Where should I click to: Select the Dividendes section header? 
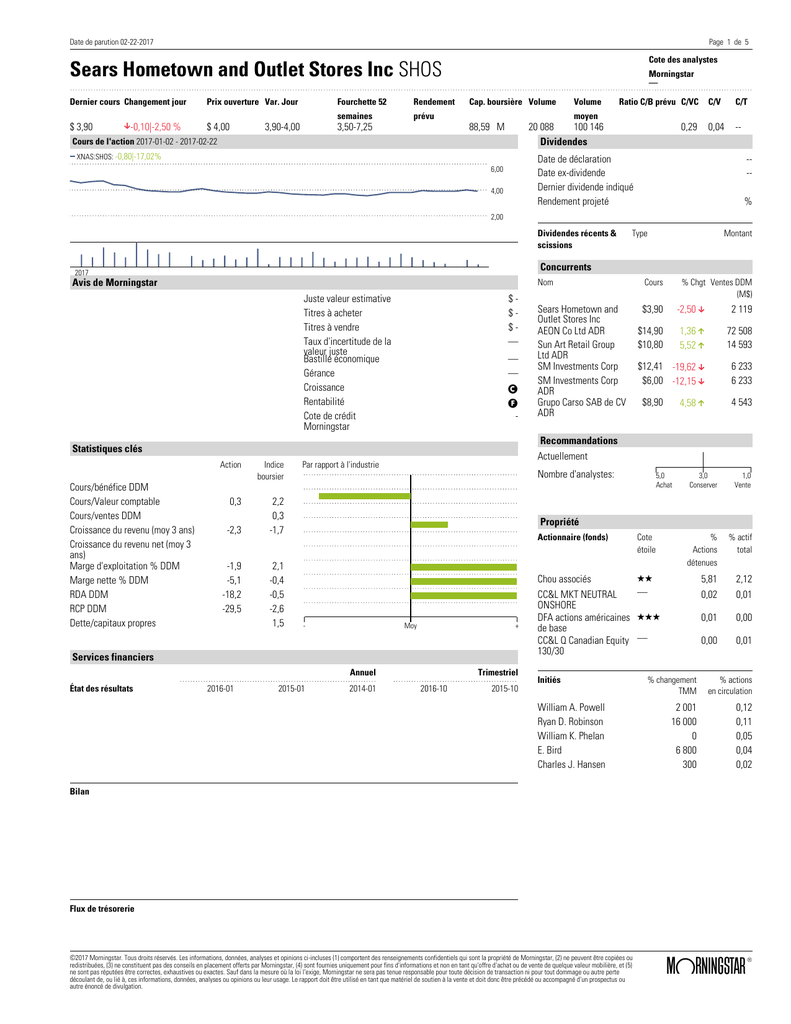(645, 142)
